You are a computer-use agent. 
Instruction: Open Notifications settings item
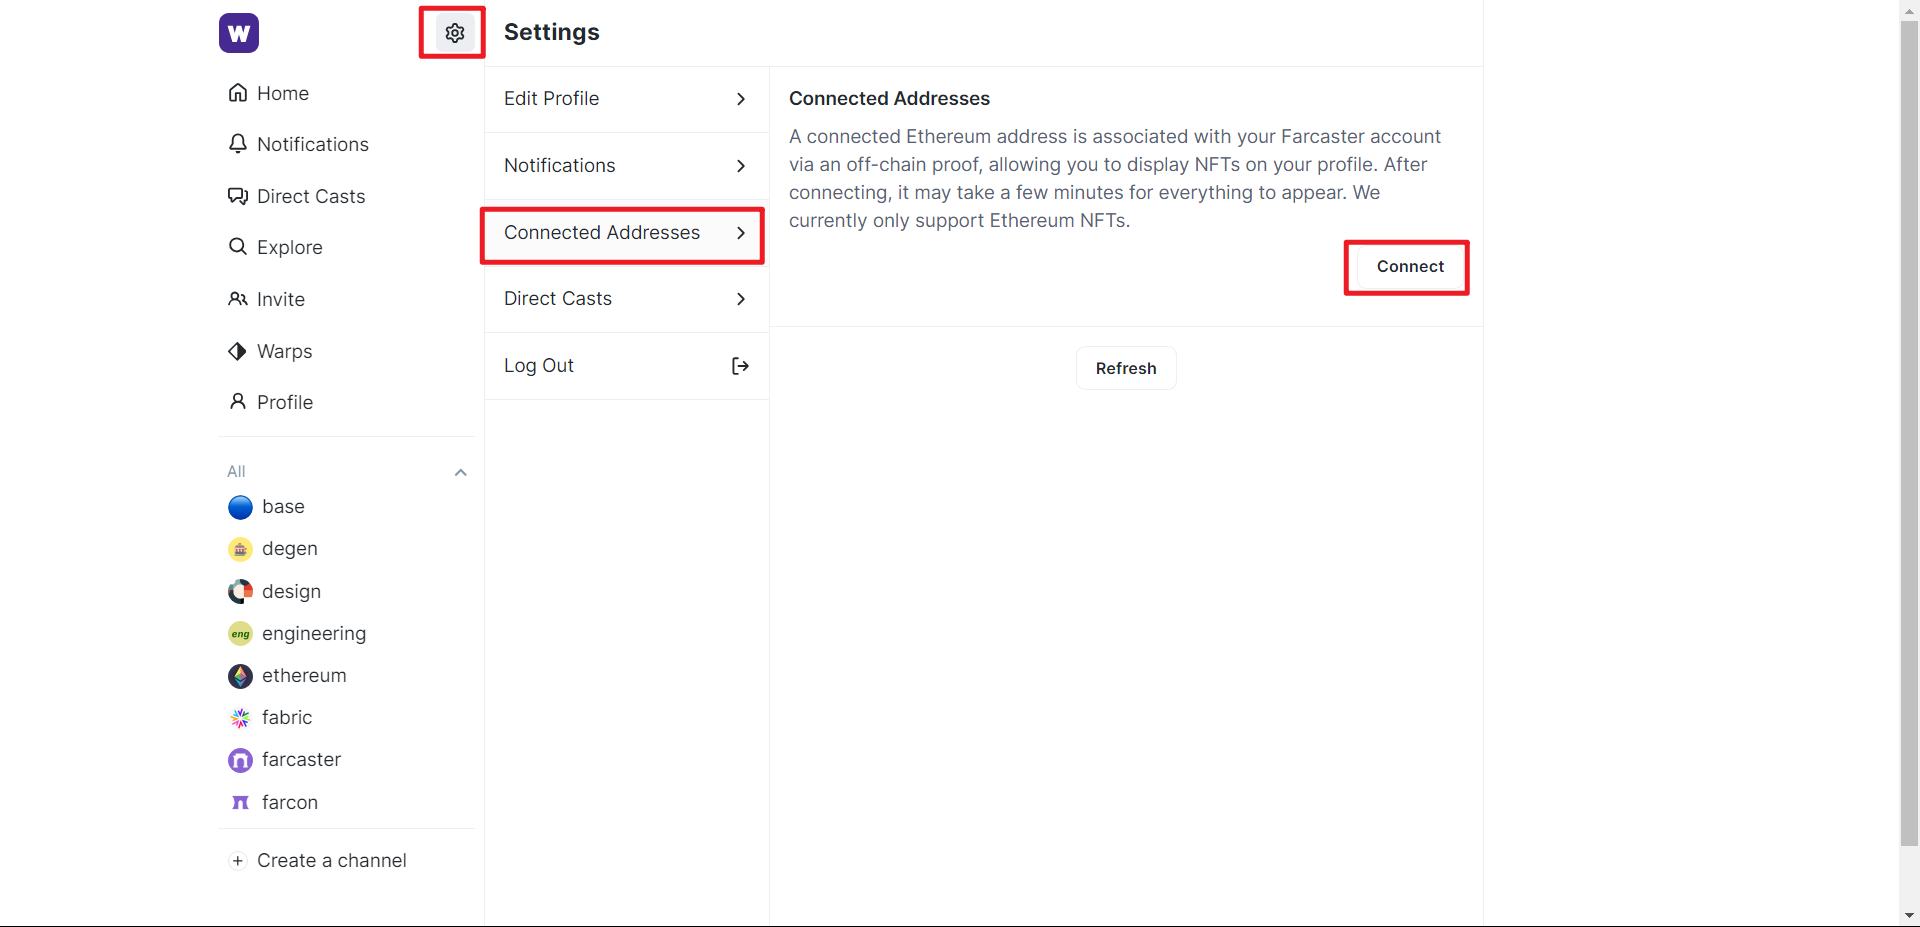[627, 166]
